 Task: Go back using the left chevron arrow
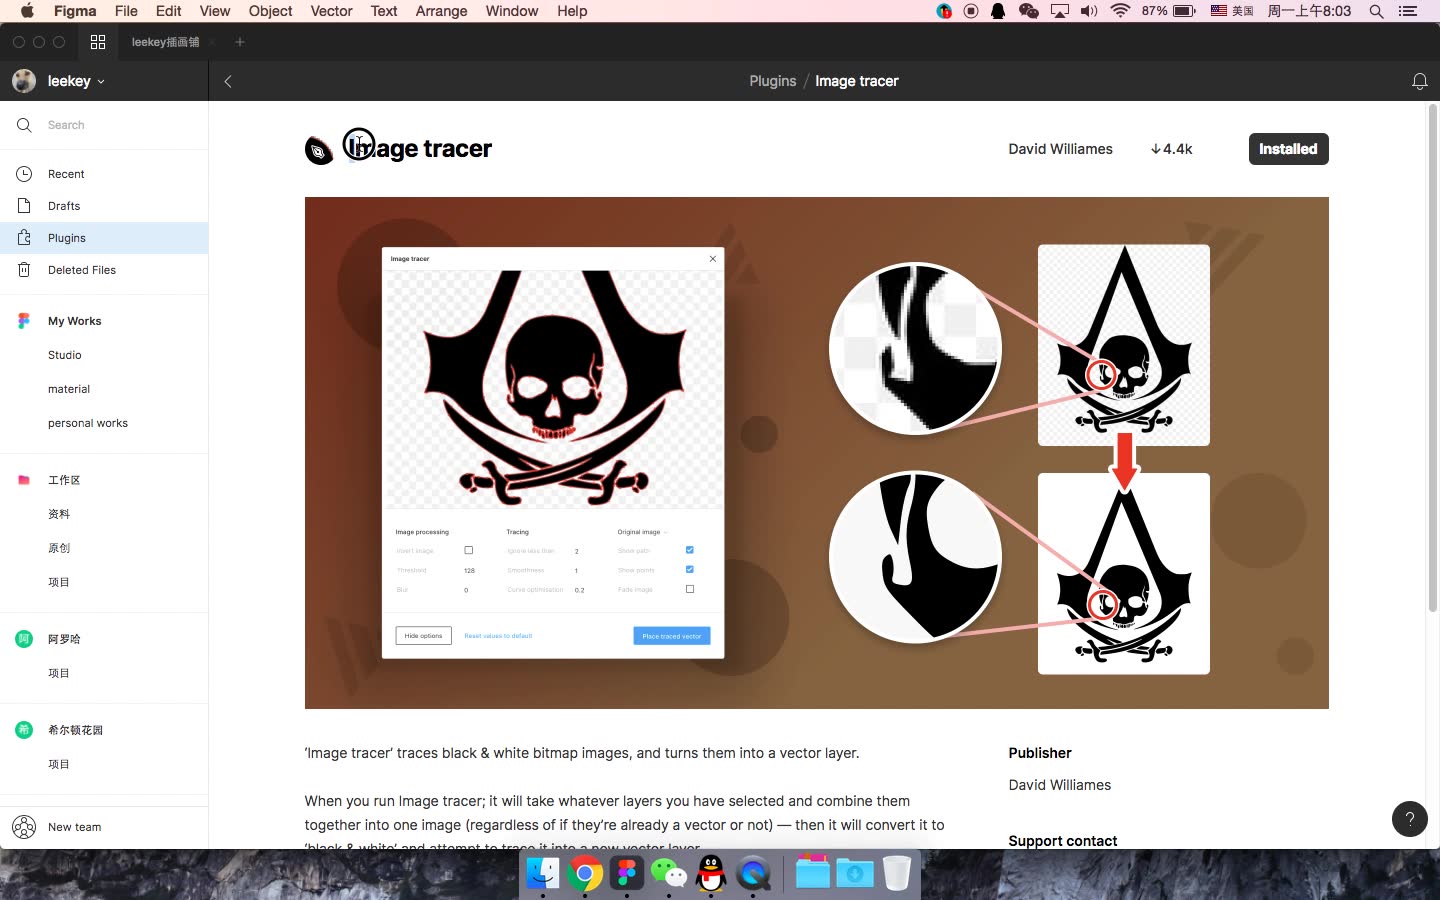pyautogui.click(x=228, y=81)
